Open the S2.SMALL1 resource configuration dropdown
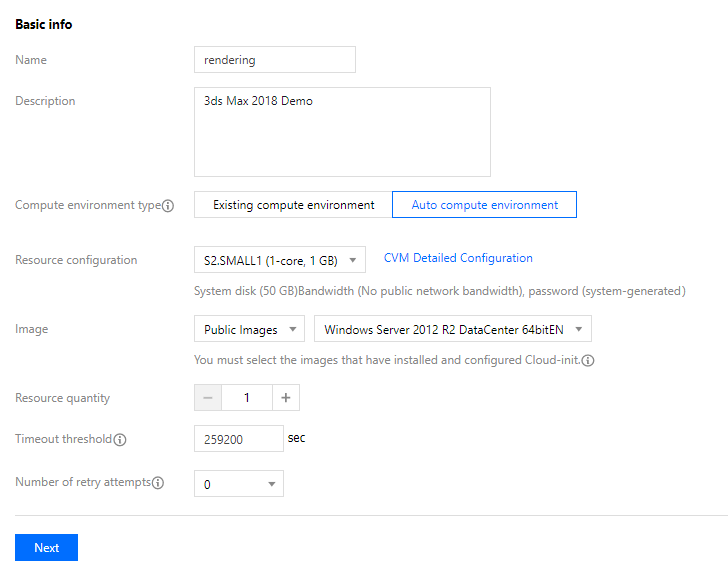The image size is (728, 568). (x=280, y=260)
